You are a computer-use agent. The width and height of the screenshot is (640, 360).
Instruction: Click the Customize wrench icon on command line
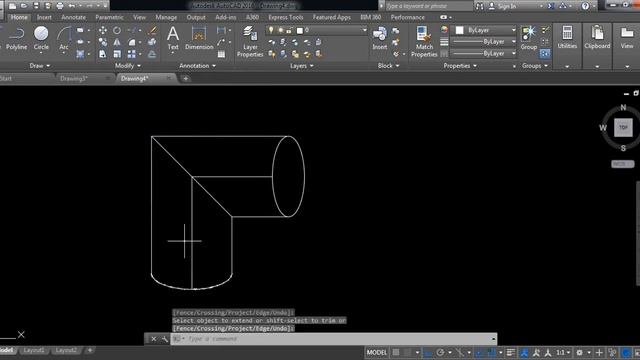[164, 339]
